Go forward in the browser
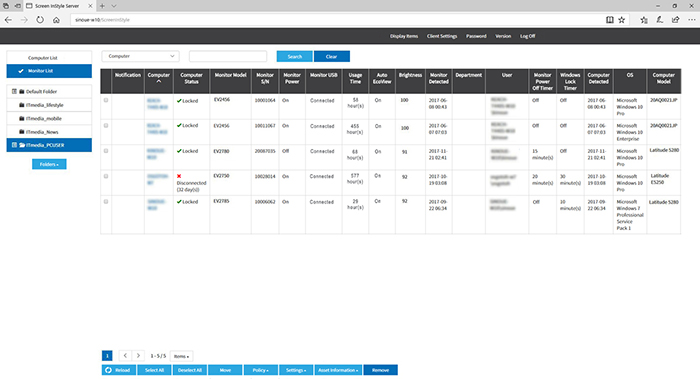 click(x=24, y=20)
